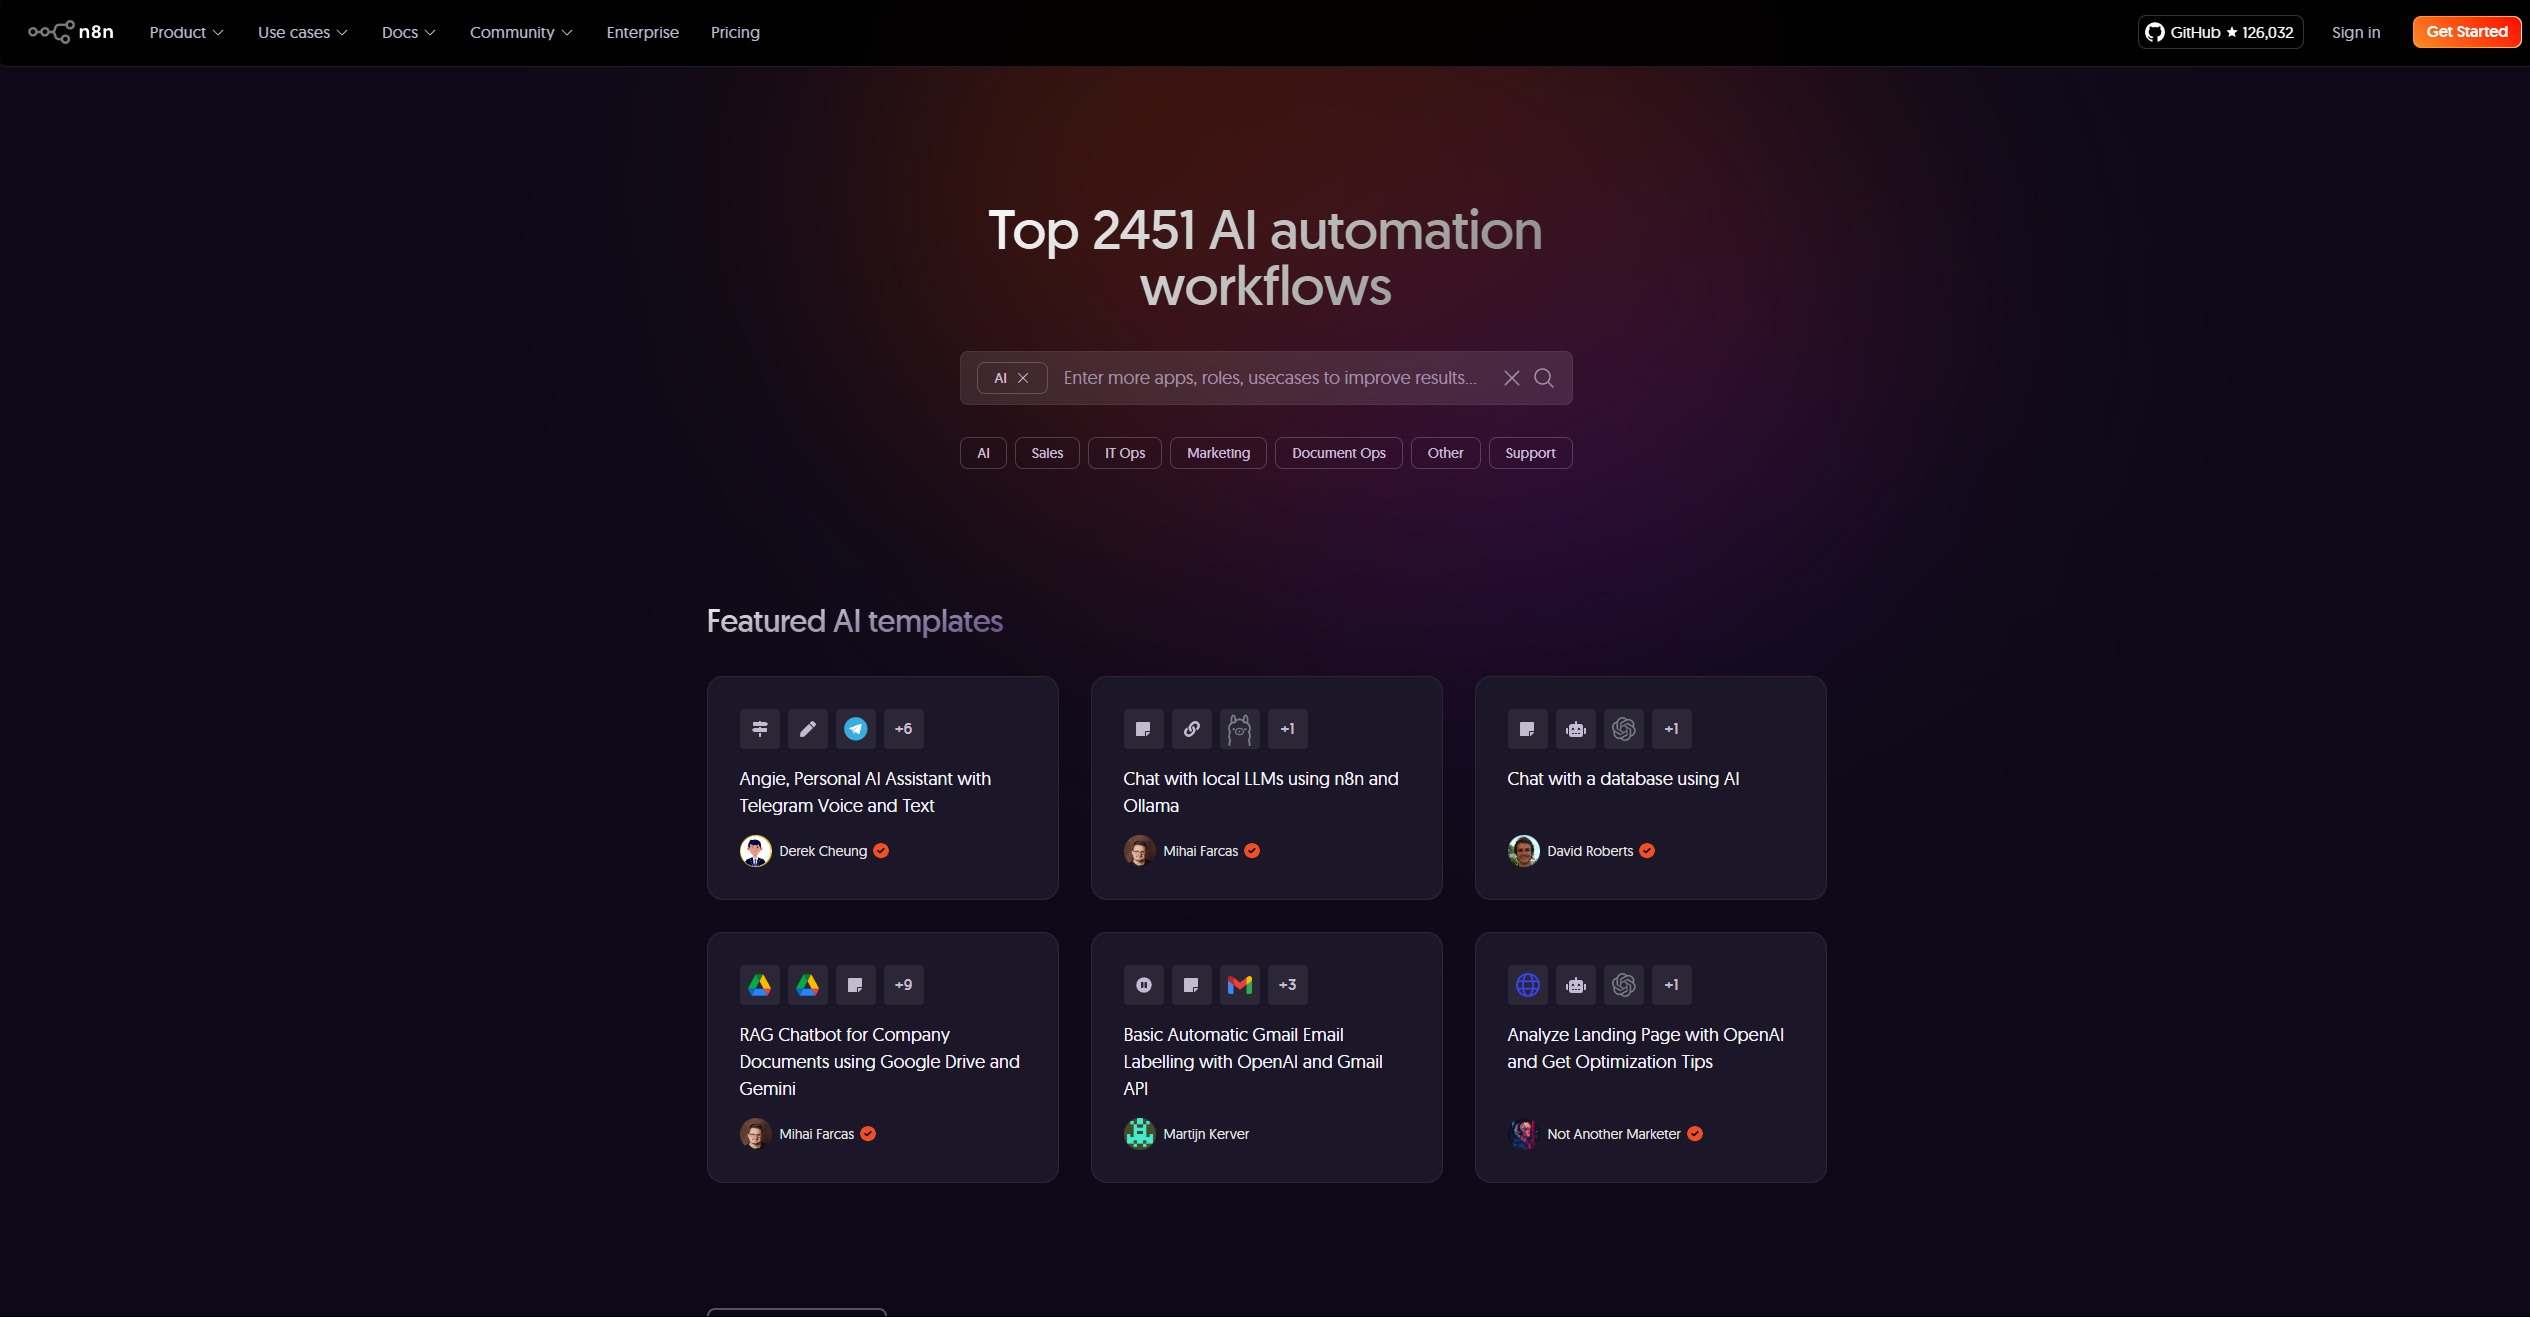This screenshot has height=1317, width=2530.
Task: Expand the Community dropdown
Action: pos(522,32)
